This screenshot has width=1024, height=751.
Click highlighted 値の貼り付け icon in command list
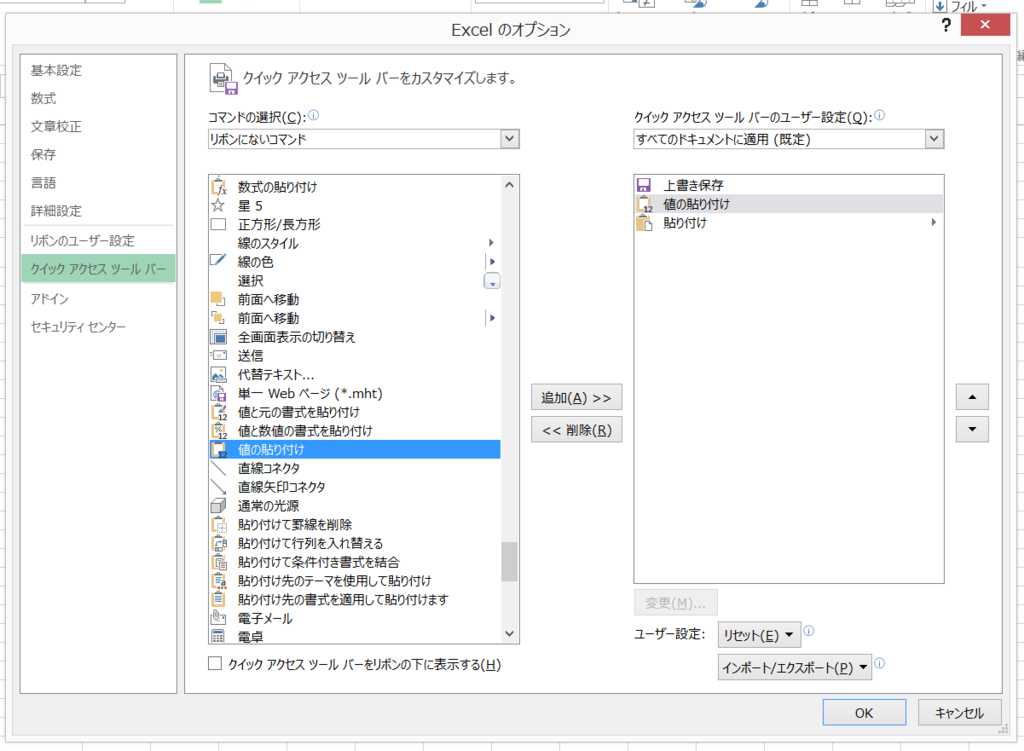[x=219, y=450]
